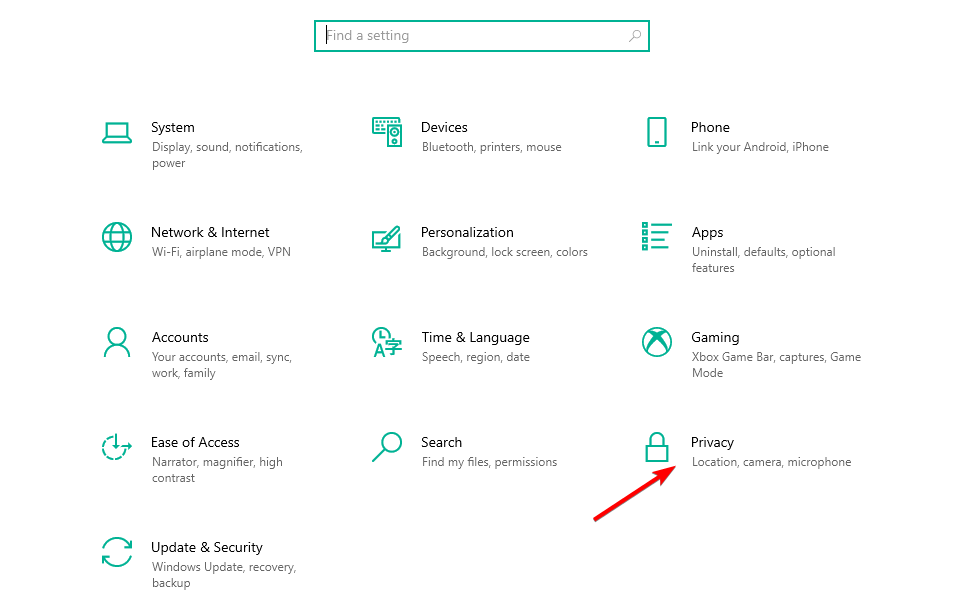970x603 pixels.
Task: Open the System settings heading
Action: tap(173, 127)
